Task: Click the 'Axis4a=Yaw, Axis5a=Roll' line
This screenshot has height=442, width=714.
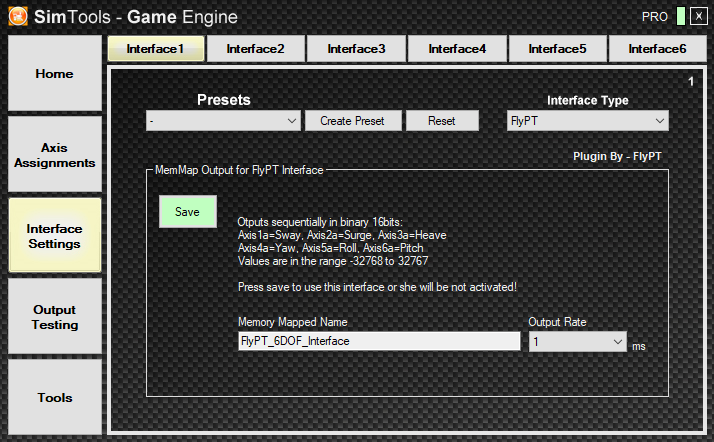Action: click(331, 248)
